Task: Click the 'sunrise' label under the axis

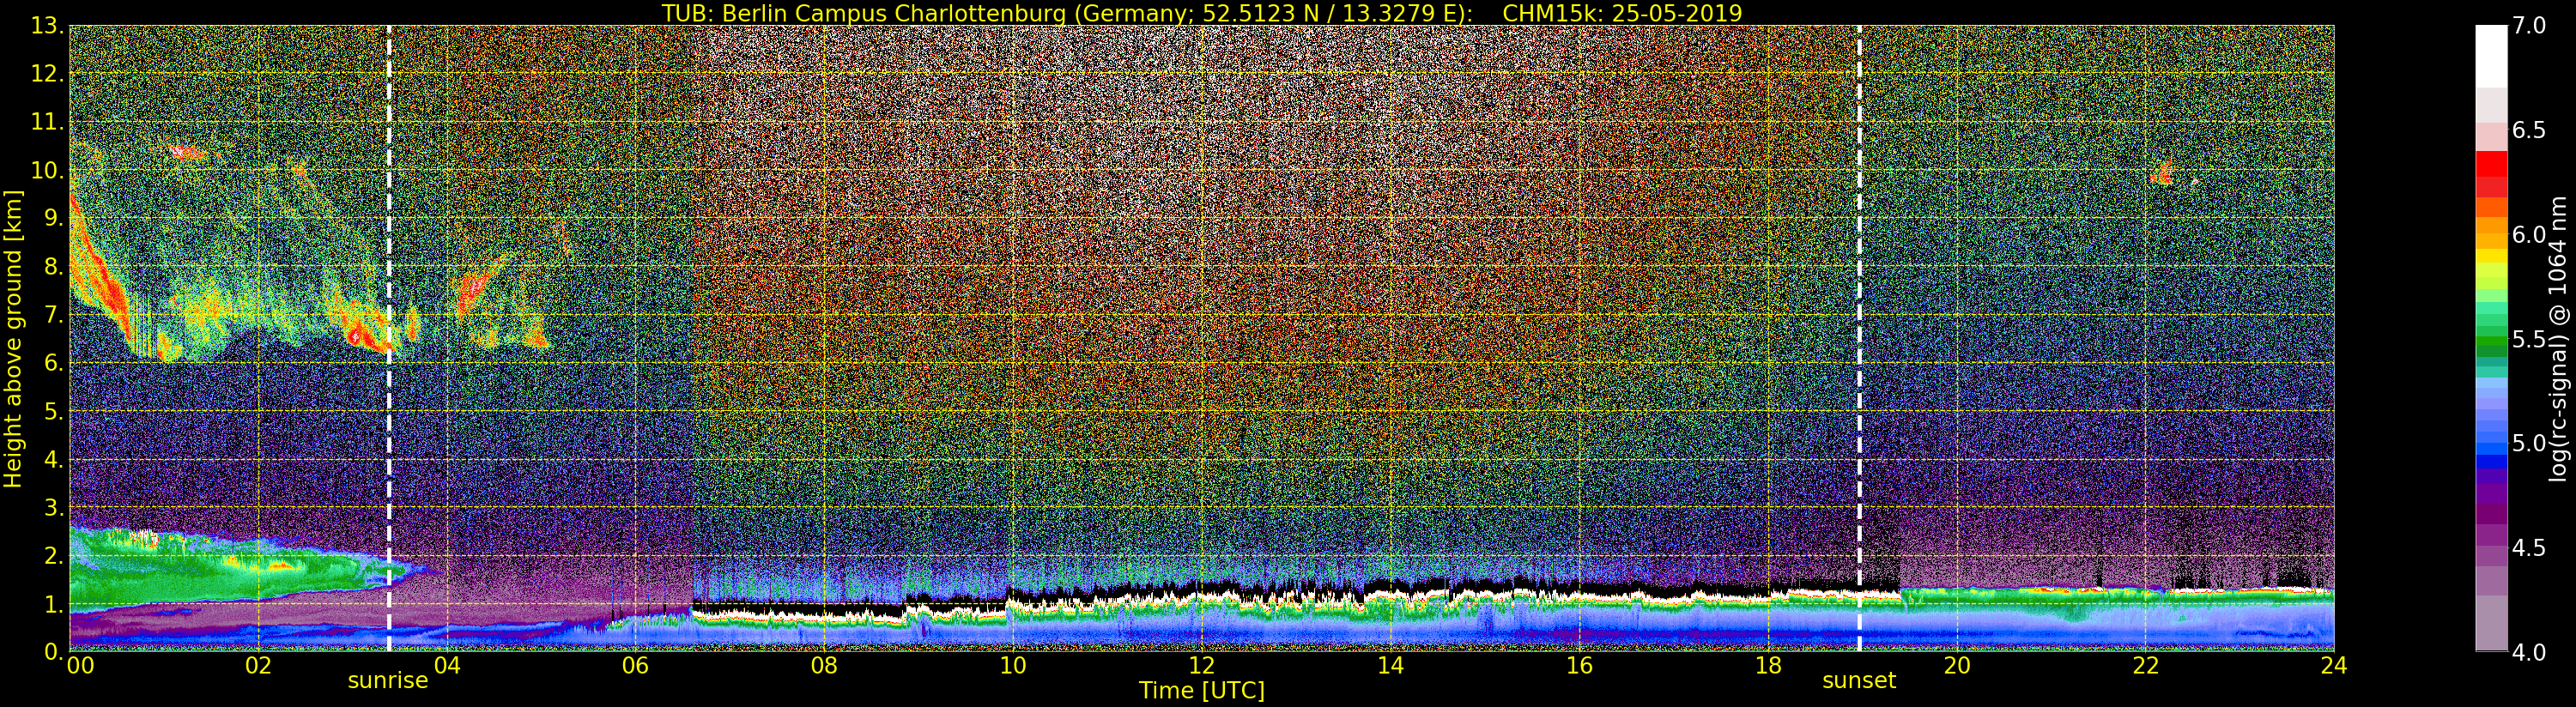Action: pyautogui.click(x=388, y=681)
